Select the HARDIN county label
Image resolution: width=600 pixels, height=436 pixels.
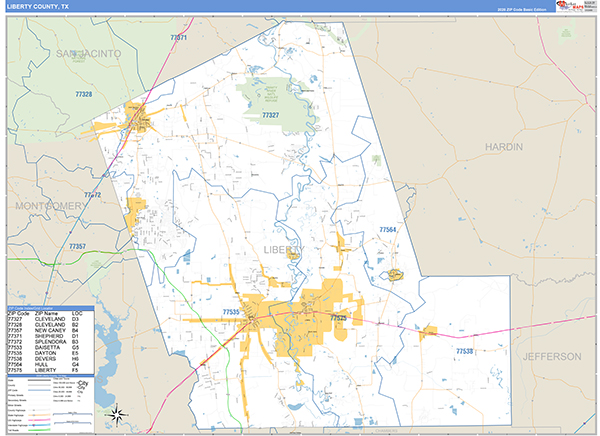[504, 147]
